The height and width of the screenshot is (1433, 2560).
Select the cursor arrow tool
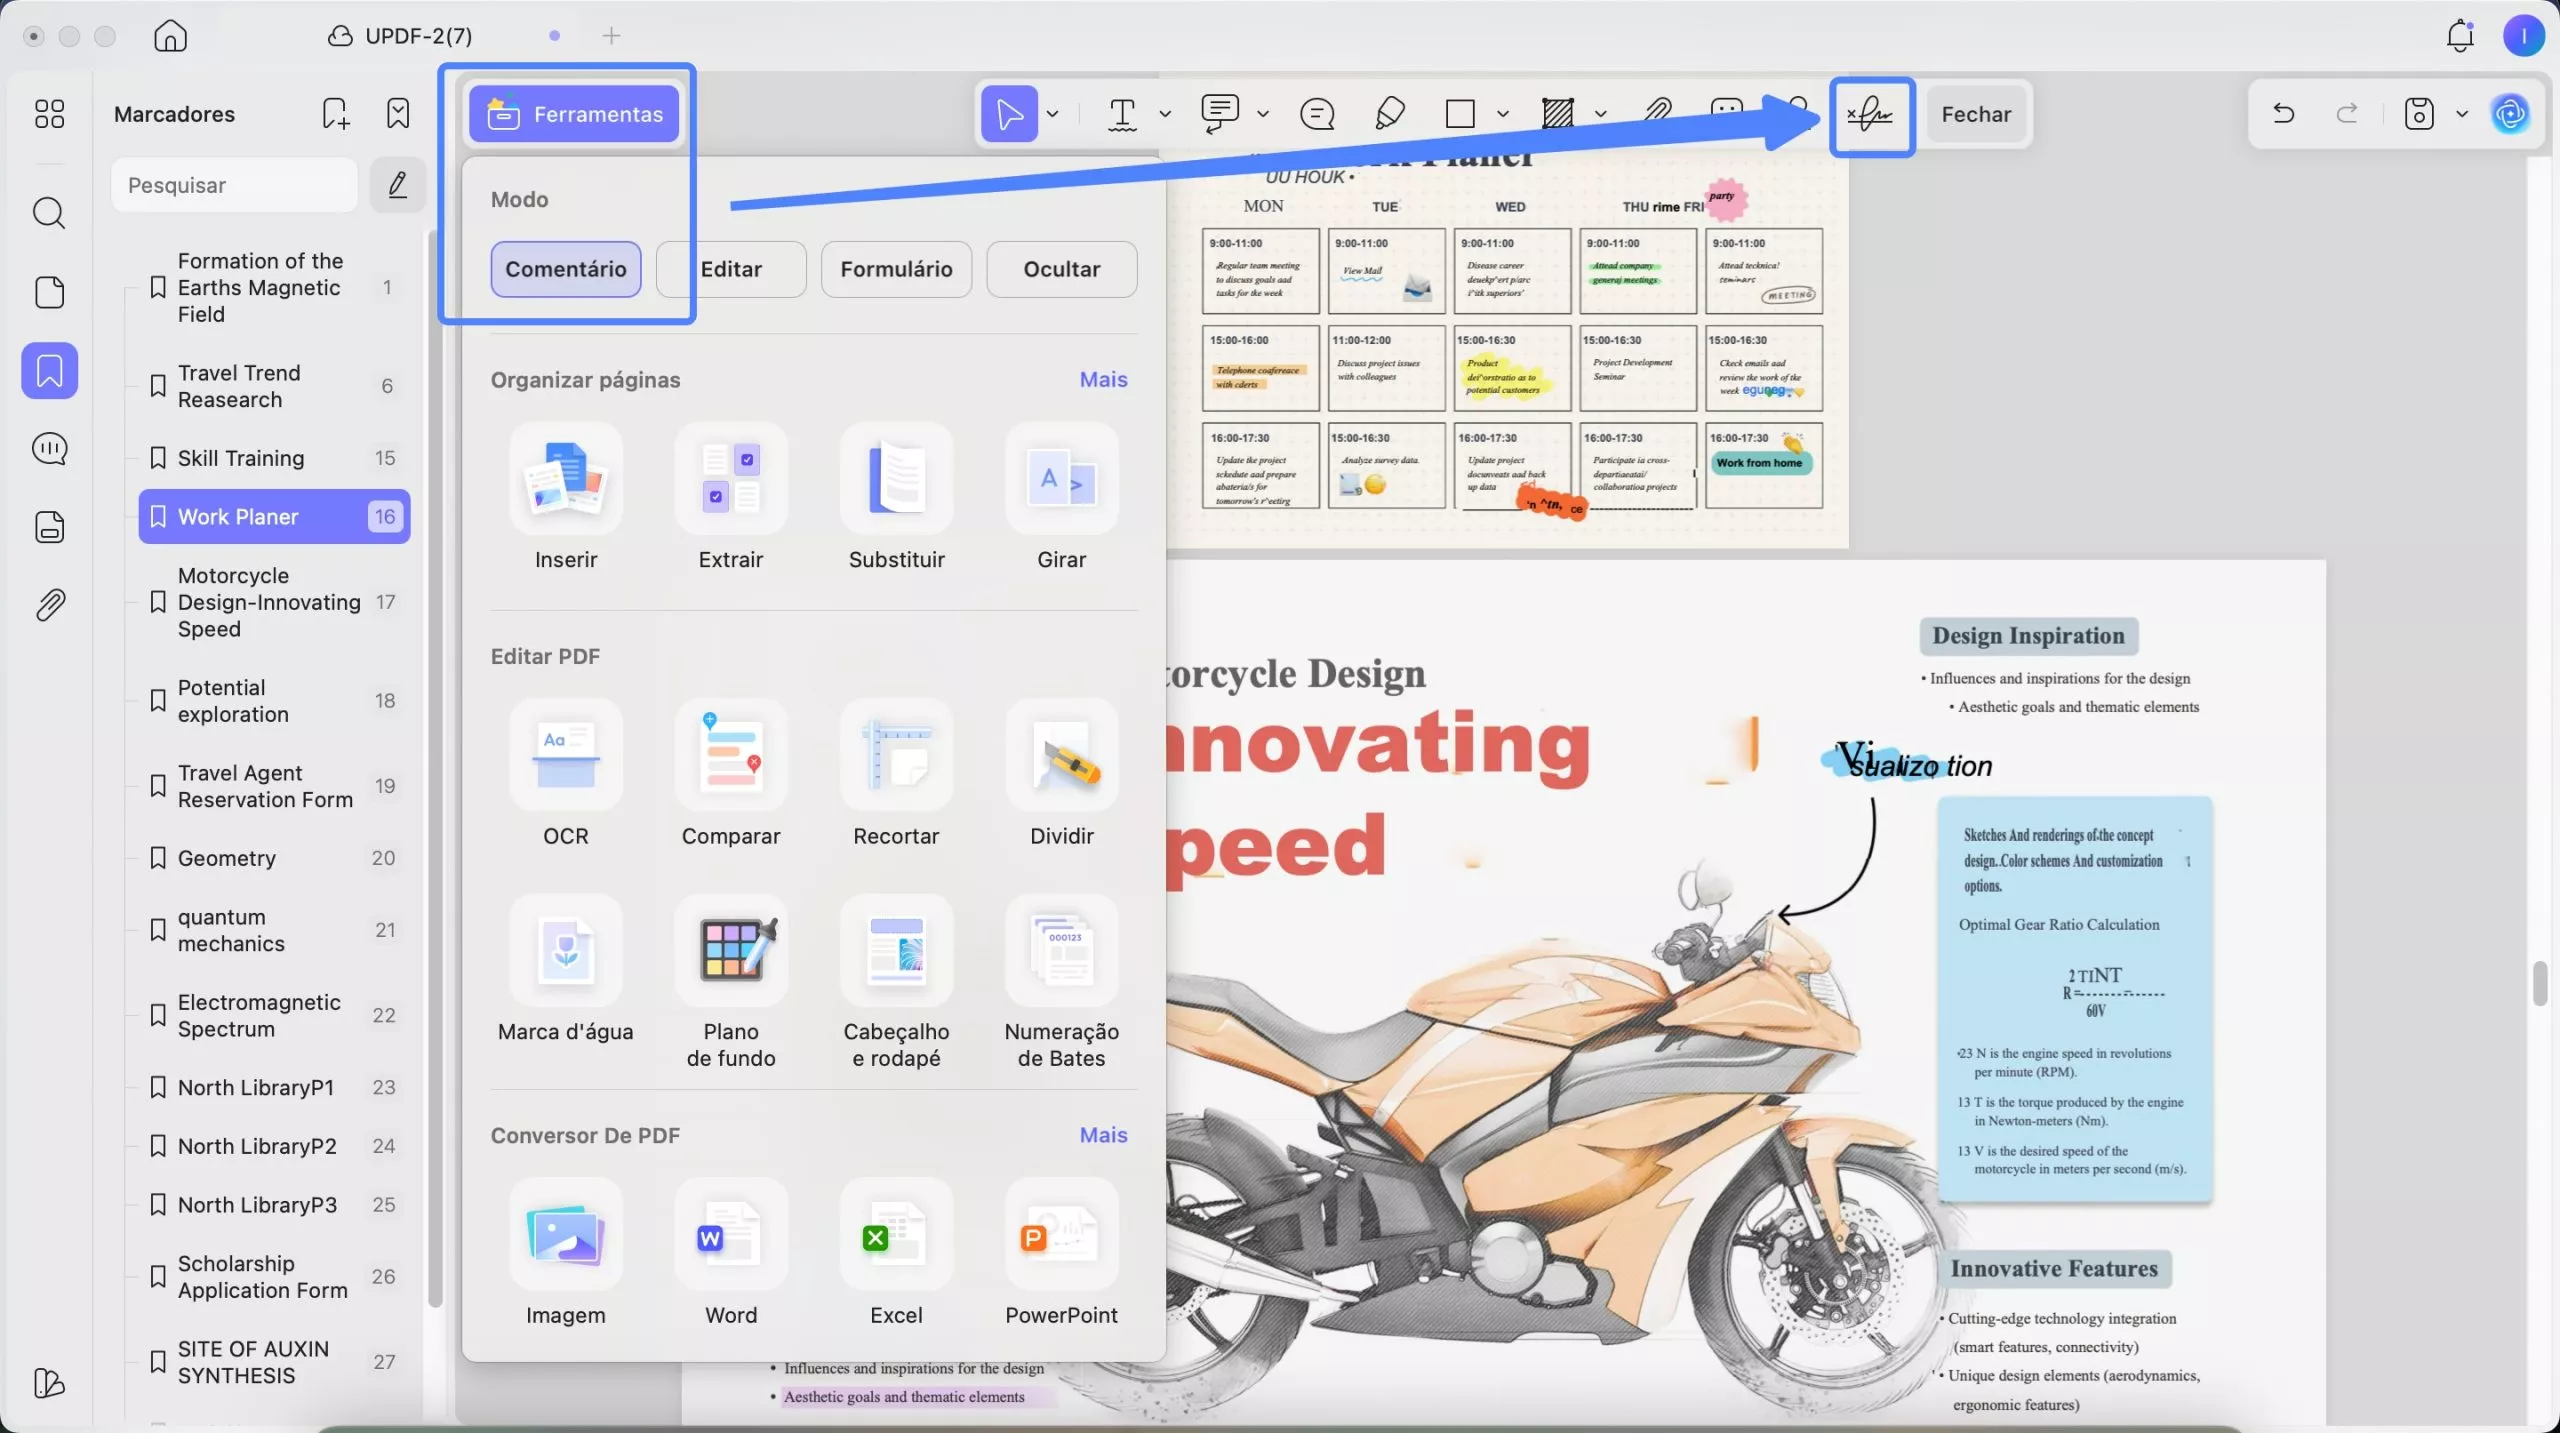(1009, 114)
